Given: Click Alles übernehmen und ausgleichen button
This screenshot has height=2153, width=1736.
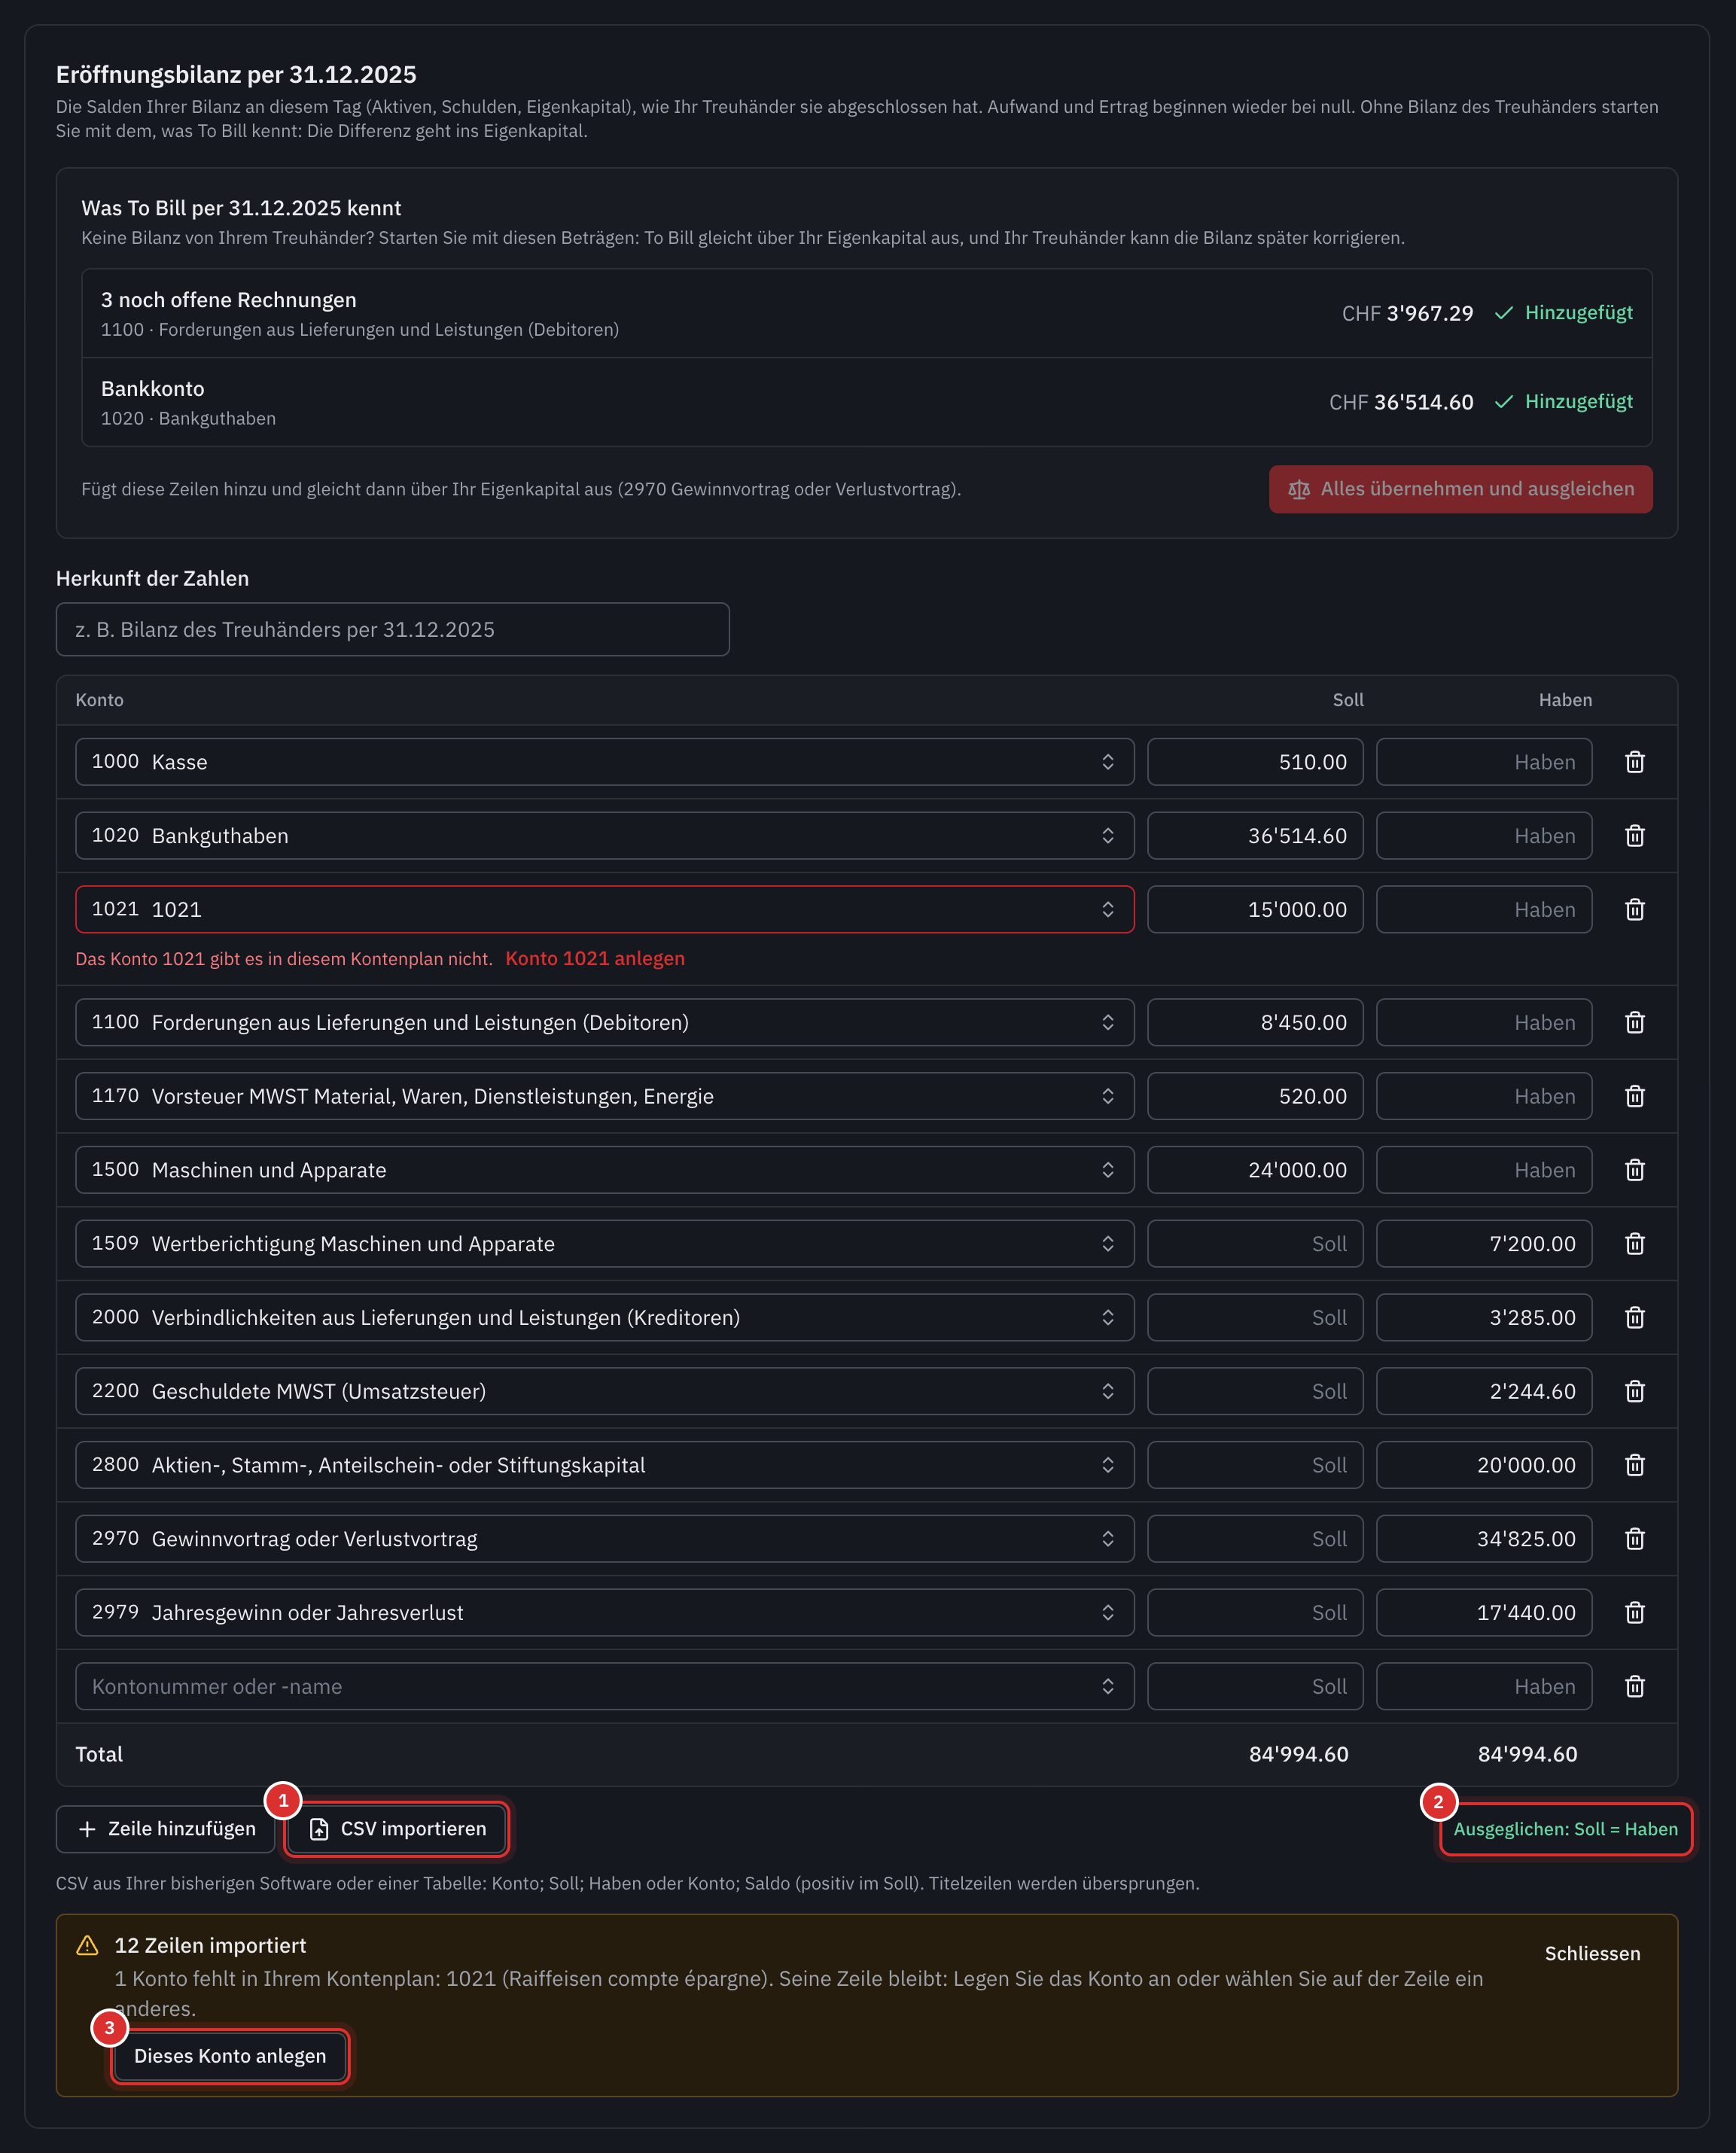Looking at the screenshot, I should [1460, 489].
